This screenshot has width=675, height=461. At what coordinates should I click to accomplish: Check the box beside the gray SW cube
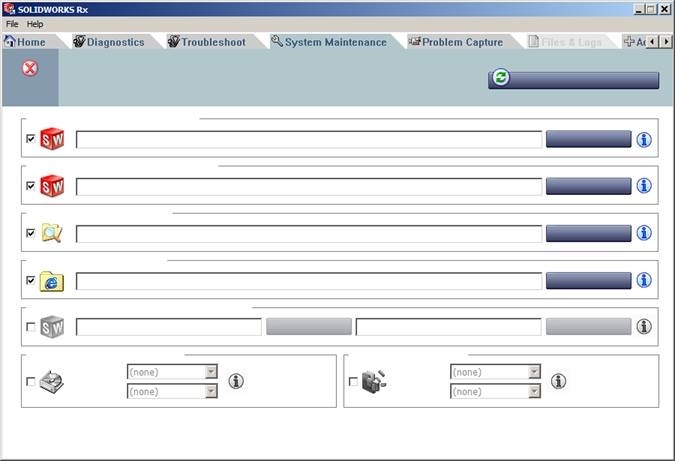[x=31, y=327]
